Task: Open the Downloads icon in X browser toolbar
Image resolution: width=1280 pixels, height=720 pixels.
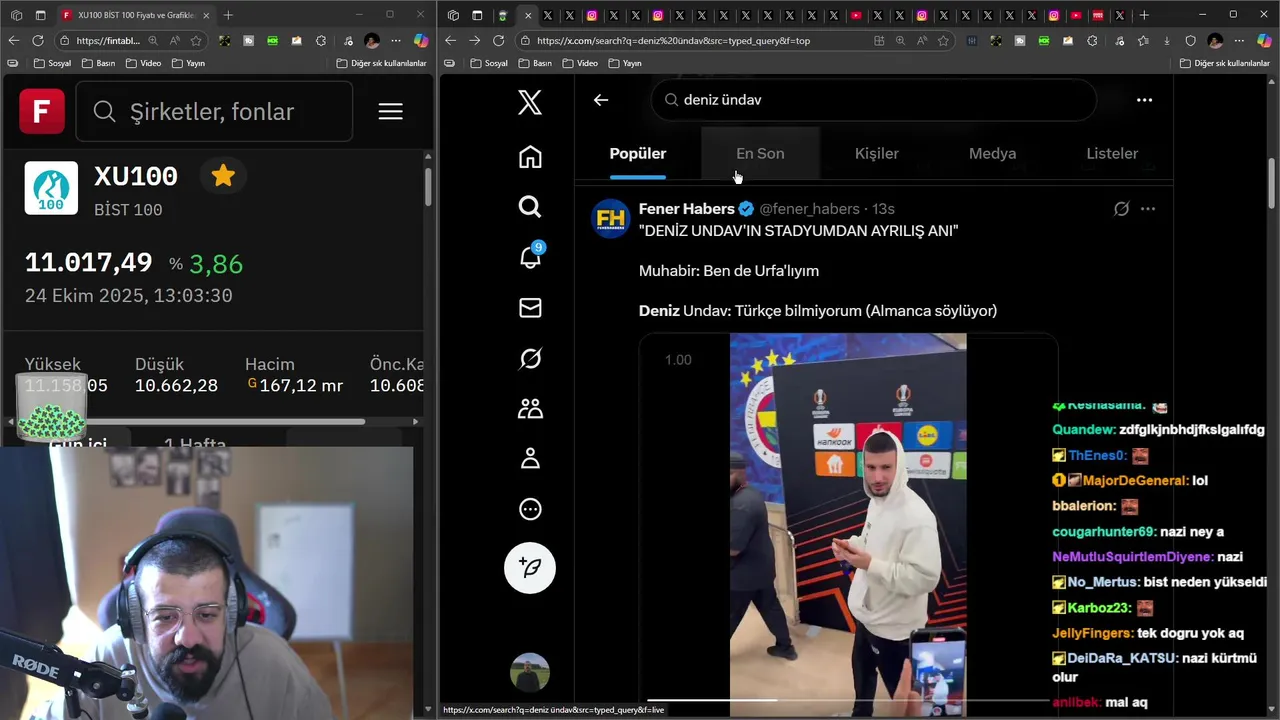Action: click(1166, 41)
